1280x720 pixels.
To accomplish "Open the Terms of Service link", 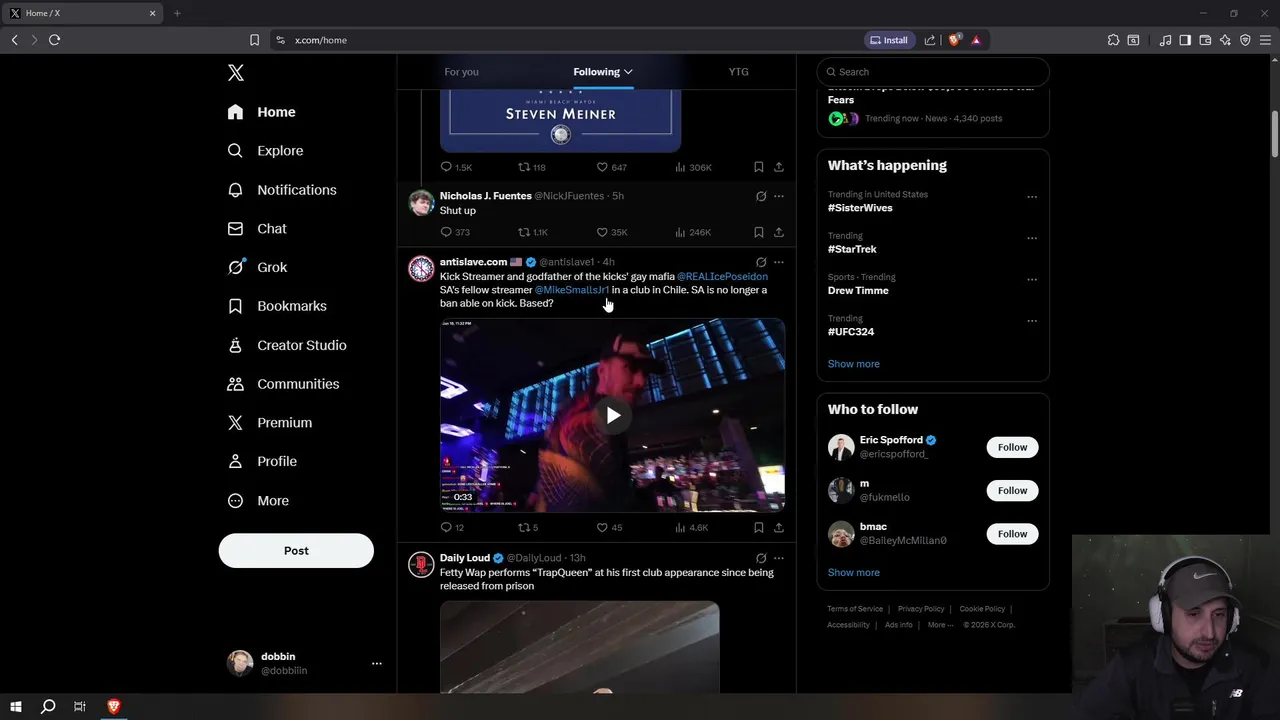I will click(855, 609).
